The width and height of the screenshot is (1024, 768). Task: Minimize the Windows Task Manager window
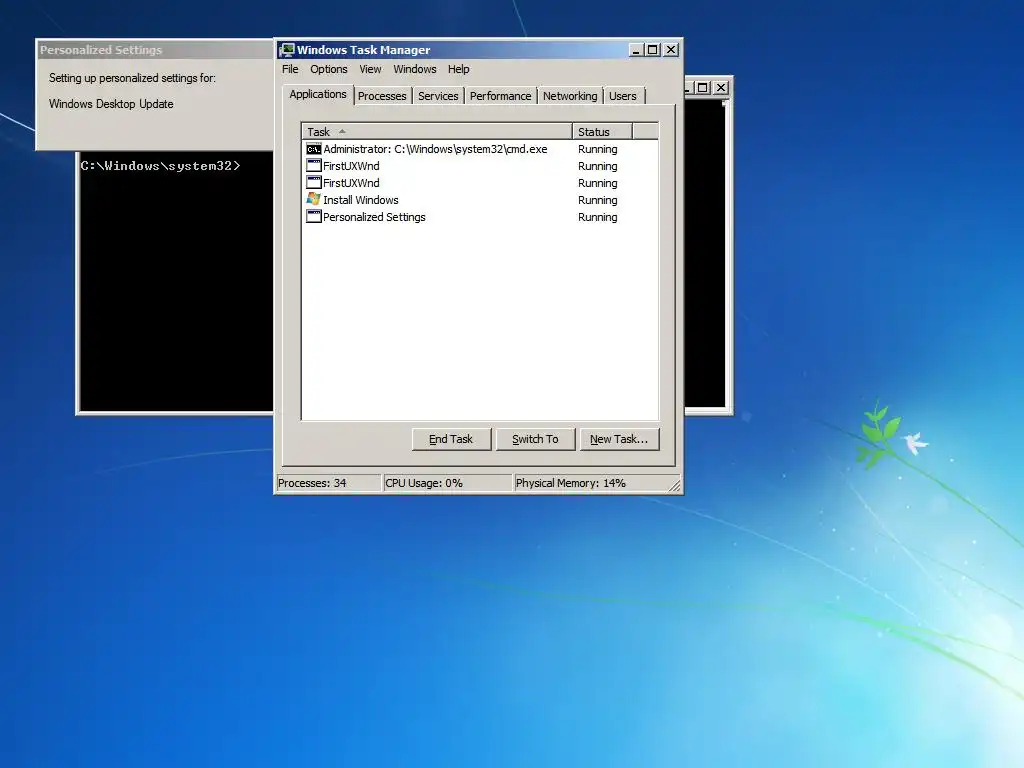click(635, 50)
